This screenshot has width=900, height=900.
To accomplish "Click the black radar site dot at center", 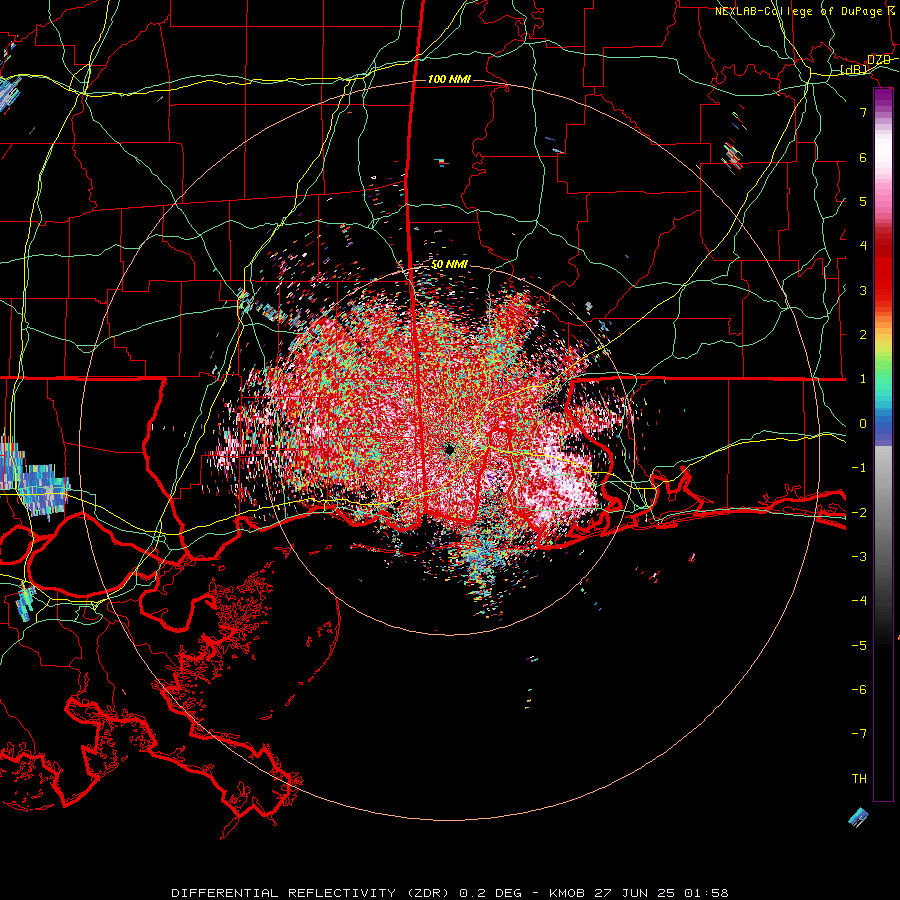I will point(449,449).
